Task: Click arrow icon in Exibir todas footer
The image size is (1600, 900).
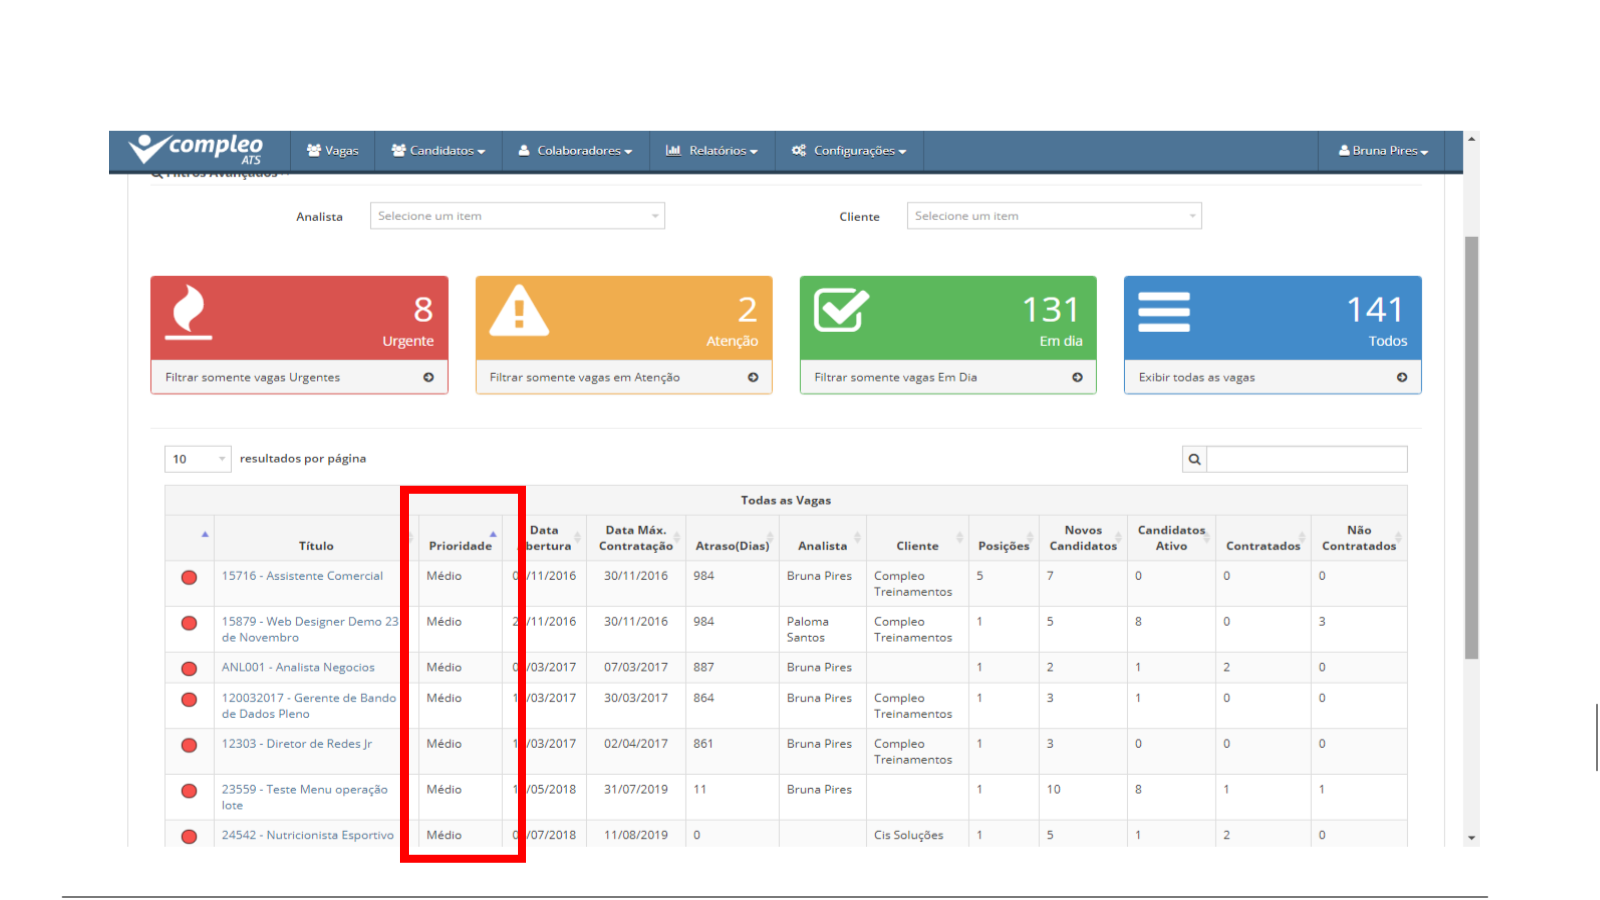Action: tap(1402, 378)
